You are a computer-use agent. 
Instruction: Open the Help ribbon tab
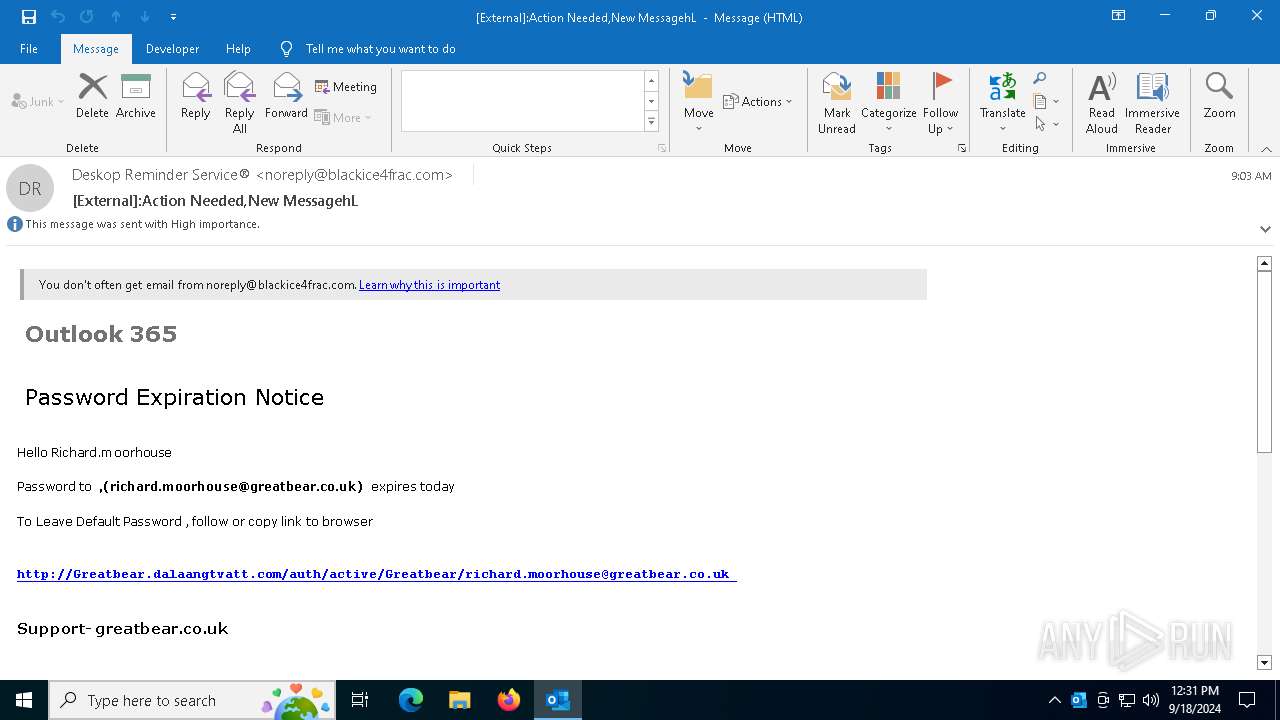238,49
